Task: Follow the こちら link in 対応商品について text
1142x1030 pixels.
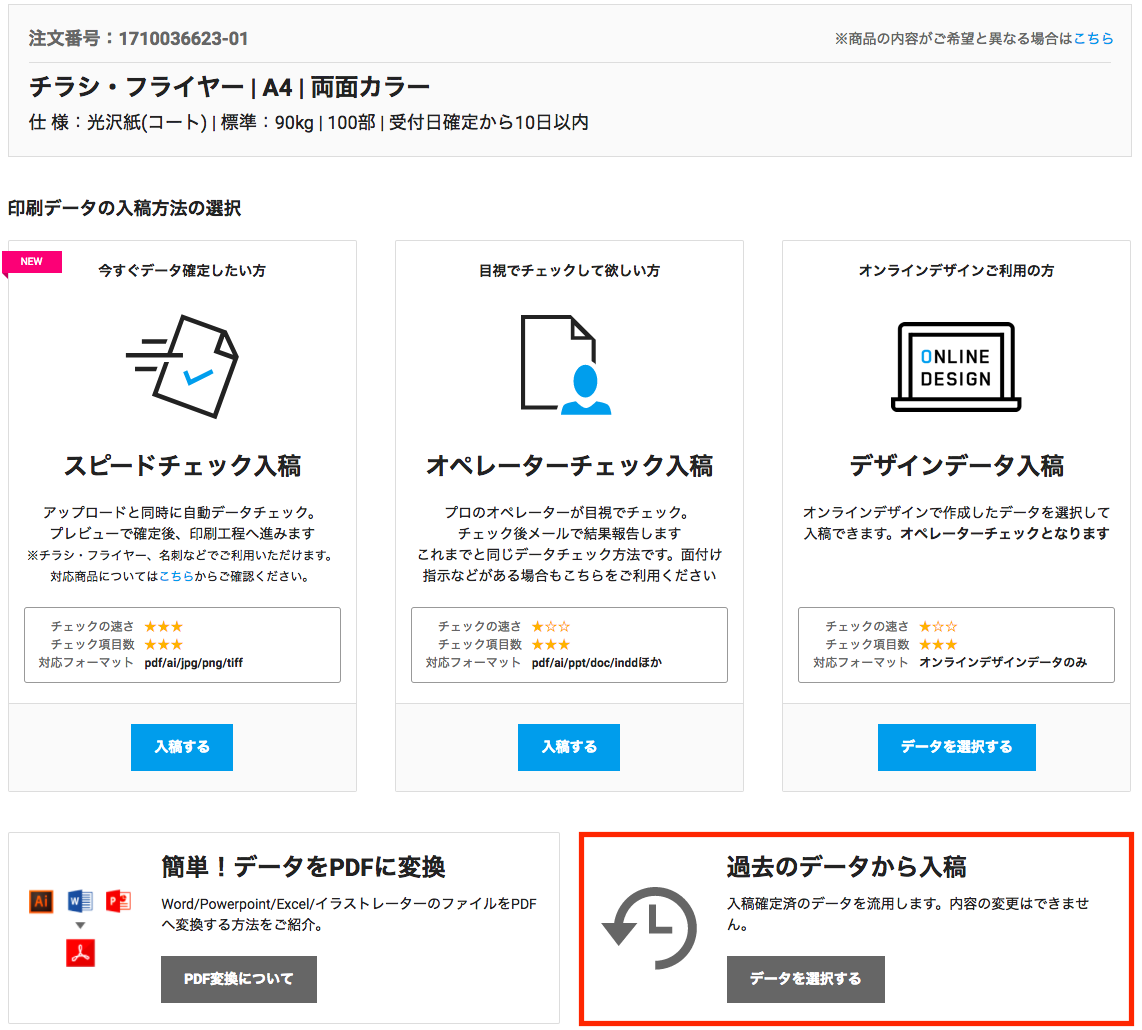Action: tap(177, 576)
